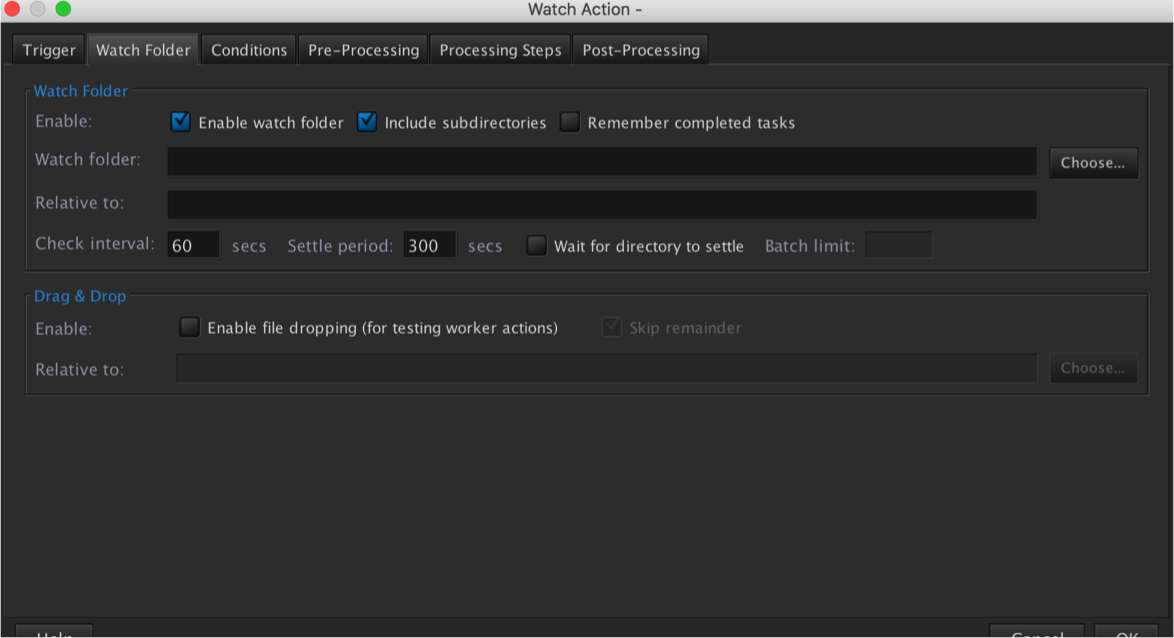Open the Processing Steps tab
This screenshot has height=638, width=1174.
[x=500, y=50]
